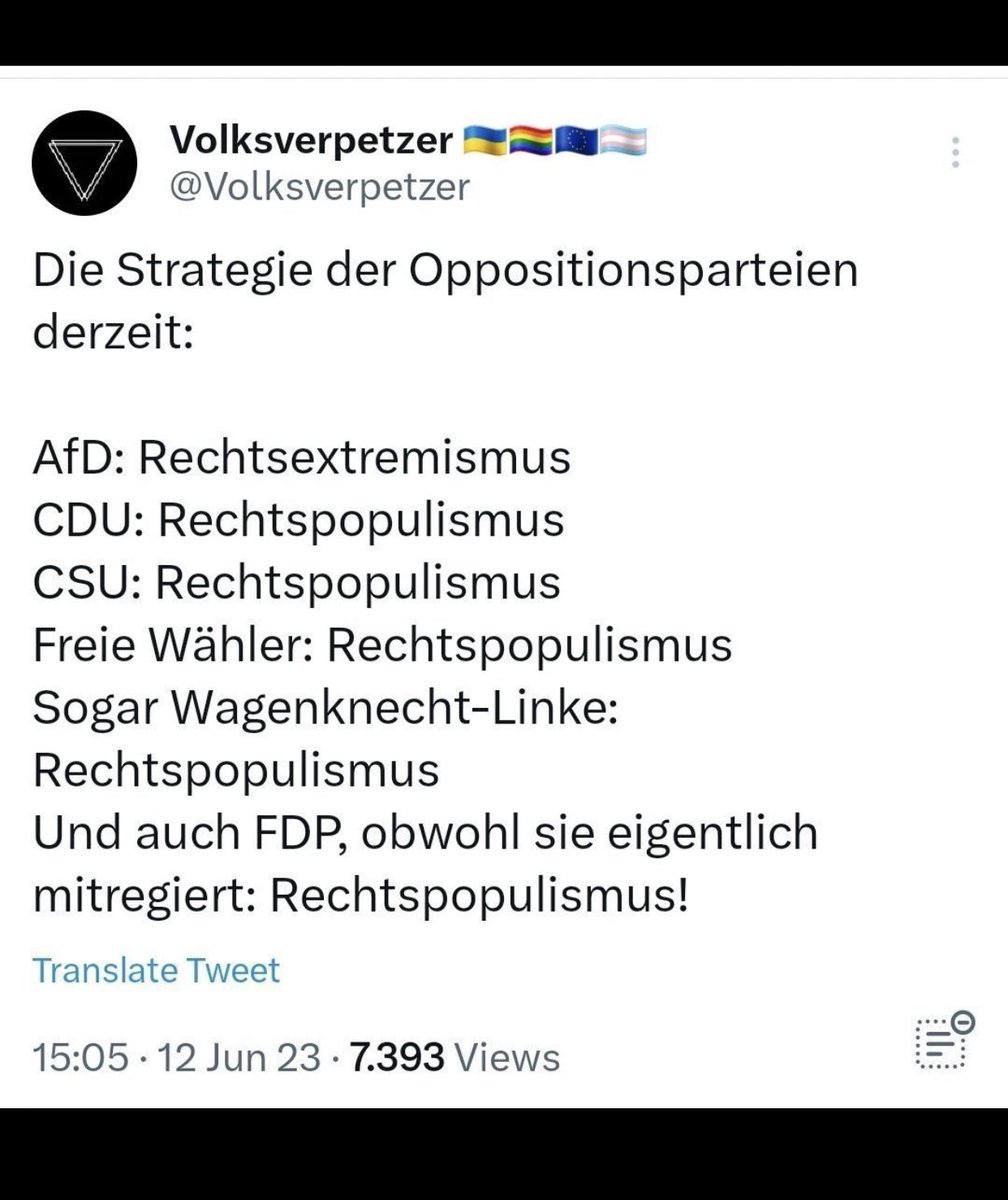Open the three-dot more options menu

click(955, 152)
